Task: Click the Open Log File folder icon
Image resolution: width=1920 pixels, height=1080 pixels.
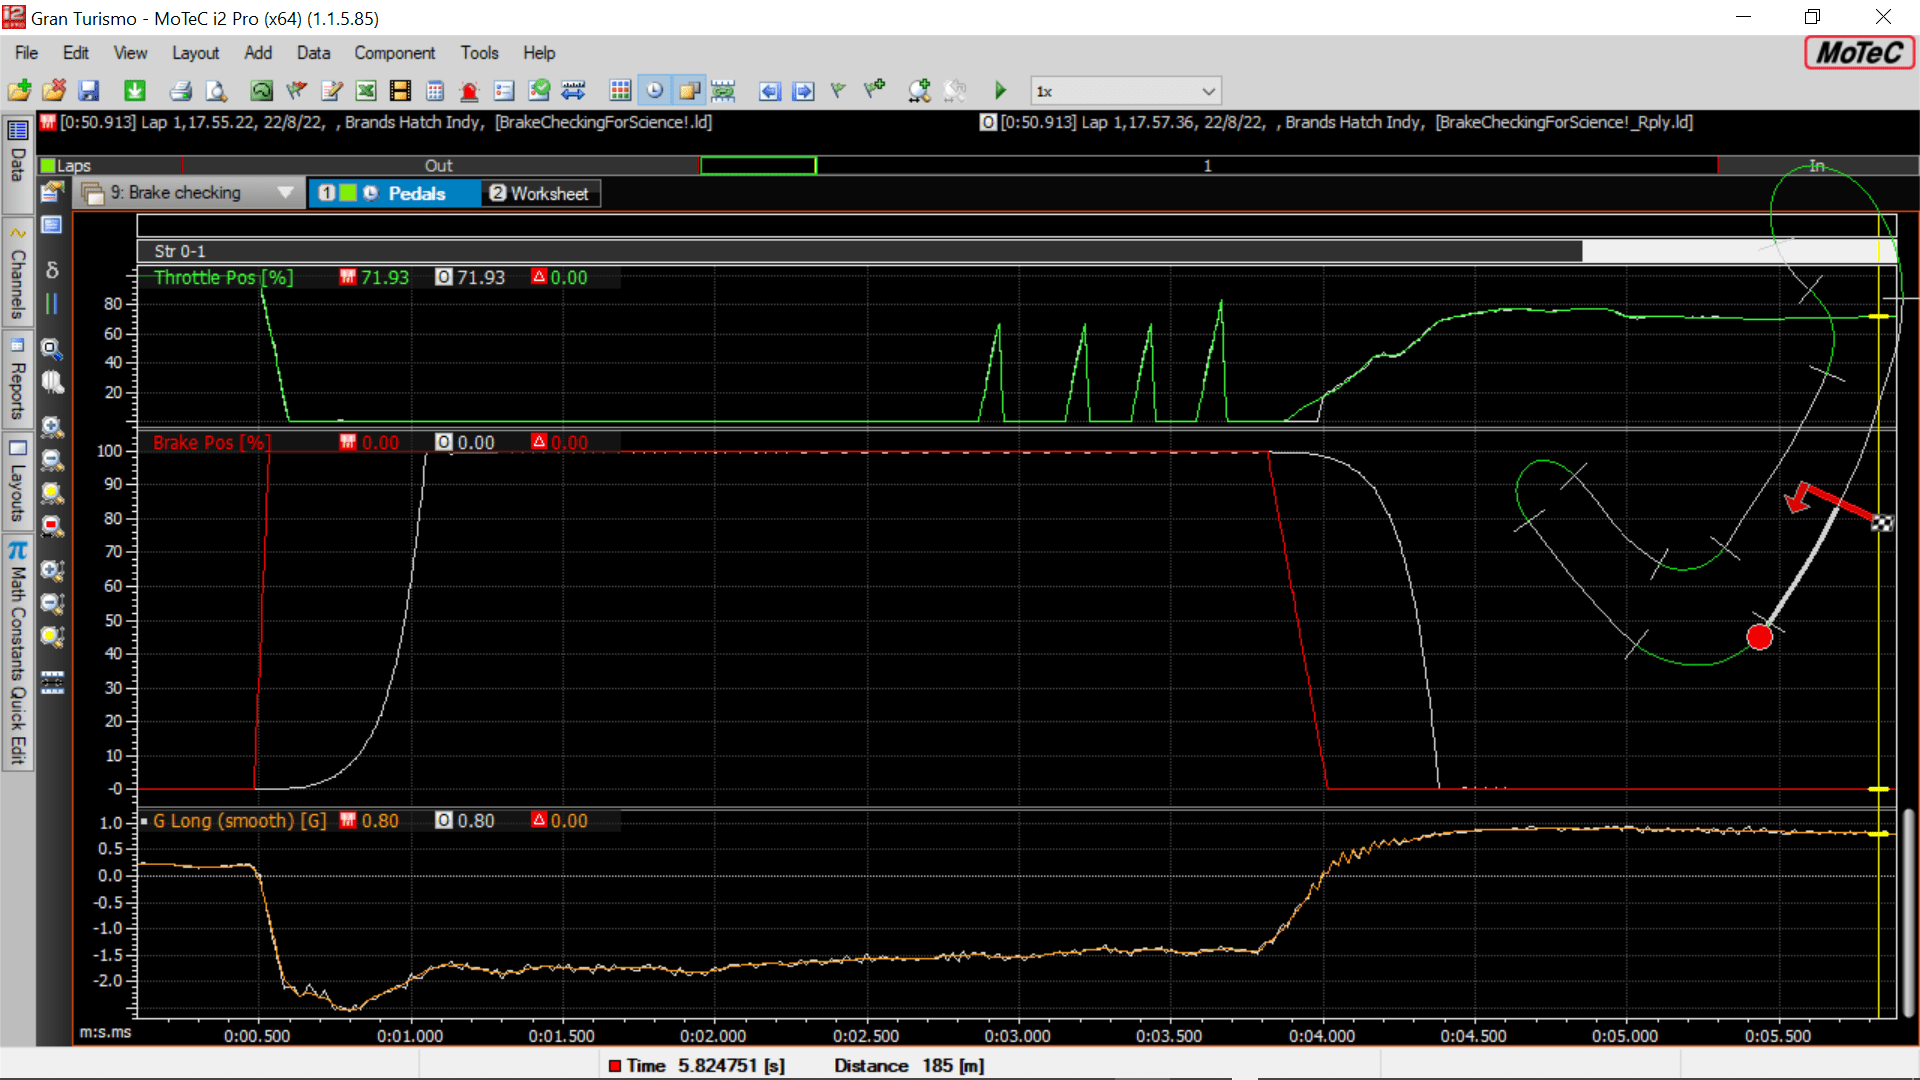Action: coord(19,91)
